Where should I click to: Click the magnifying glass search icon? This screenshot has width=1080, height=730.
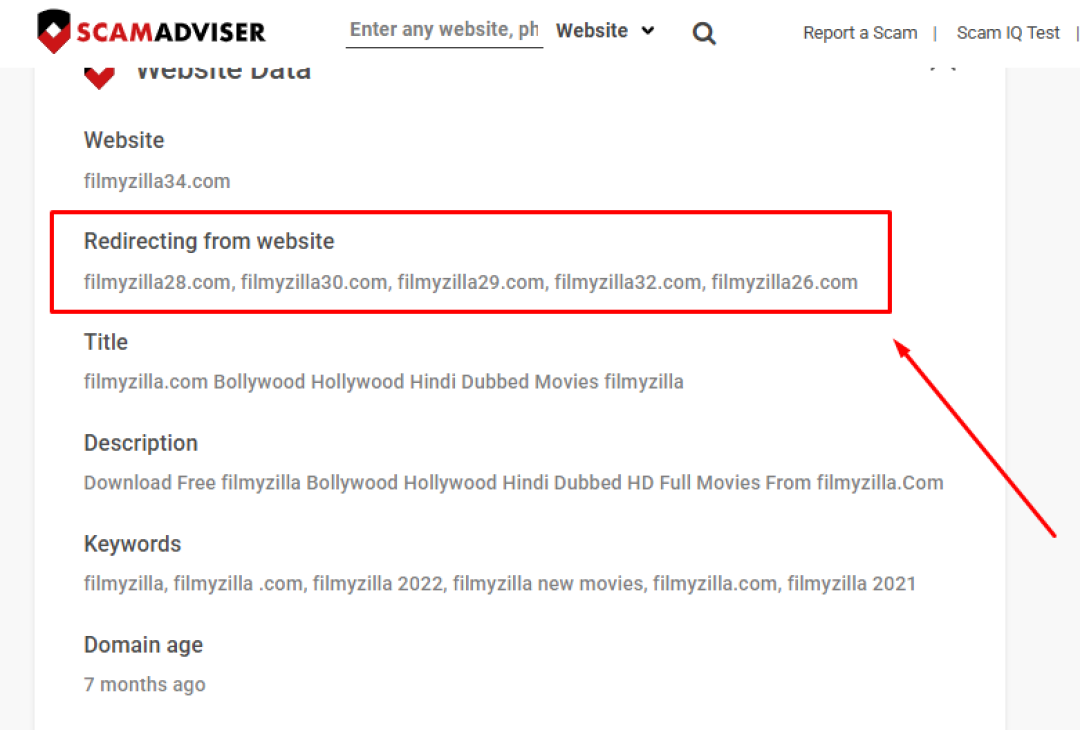point(703,32)
